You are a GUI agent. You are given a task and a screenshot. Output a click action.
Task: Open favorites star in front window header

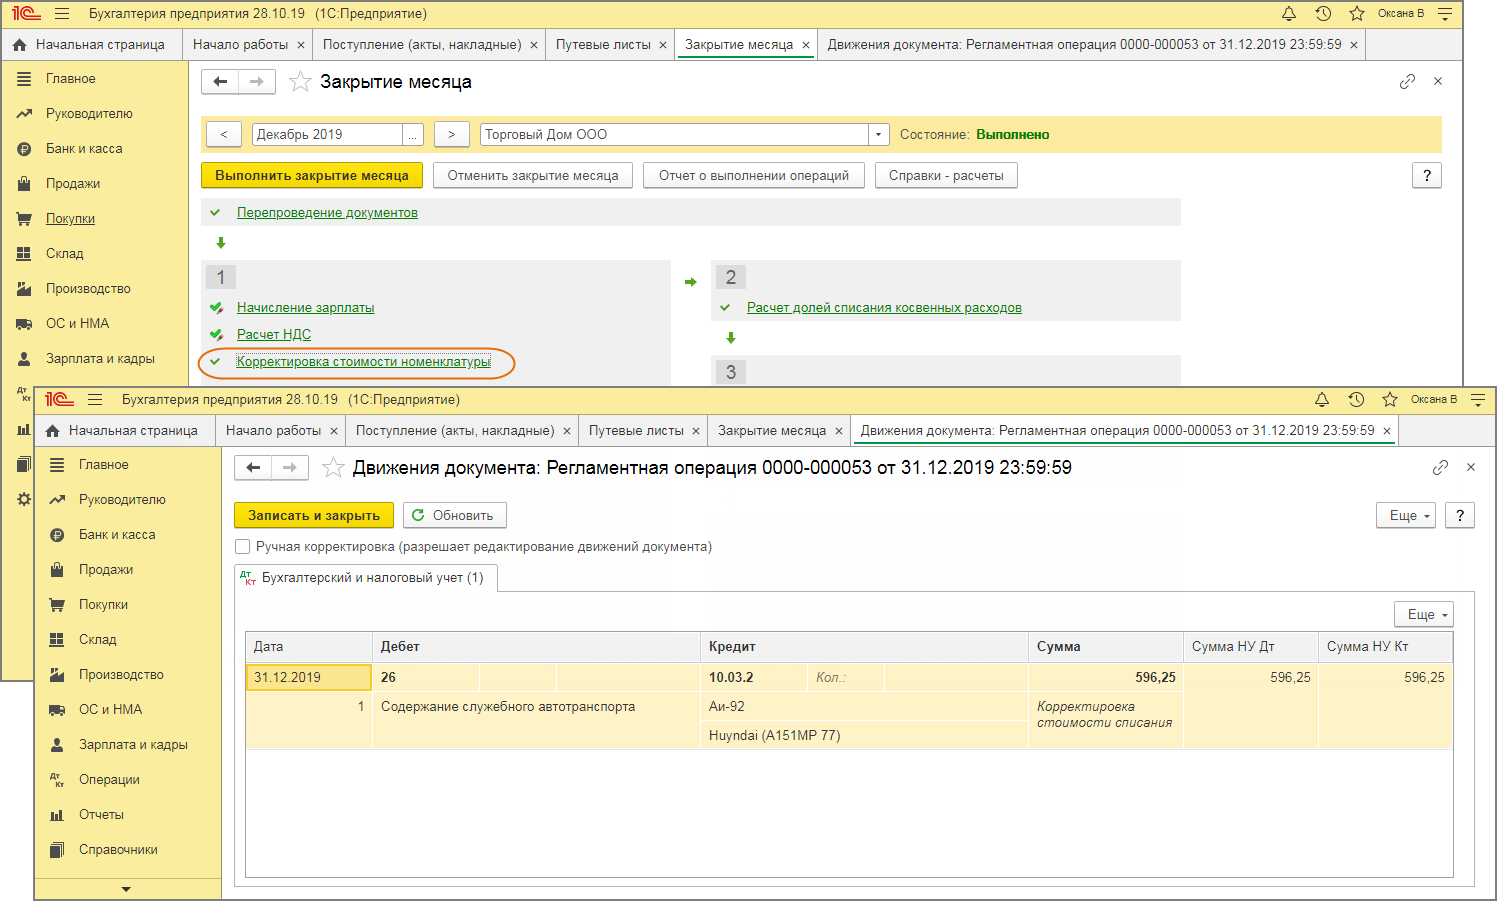[1390, 400]
